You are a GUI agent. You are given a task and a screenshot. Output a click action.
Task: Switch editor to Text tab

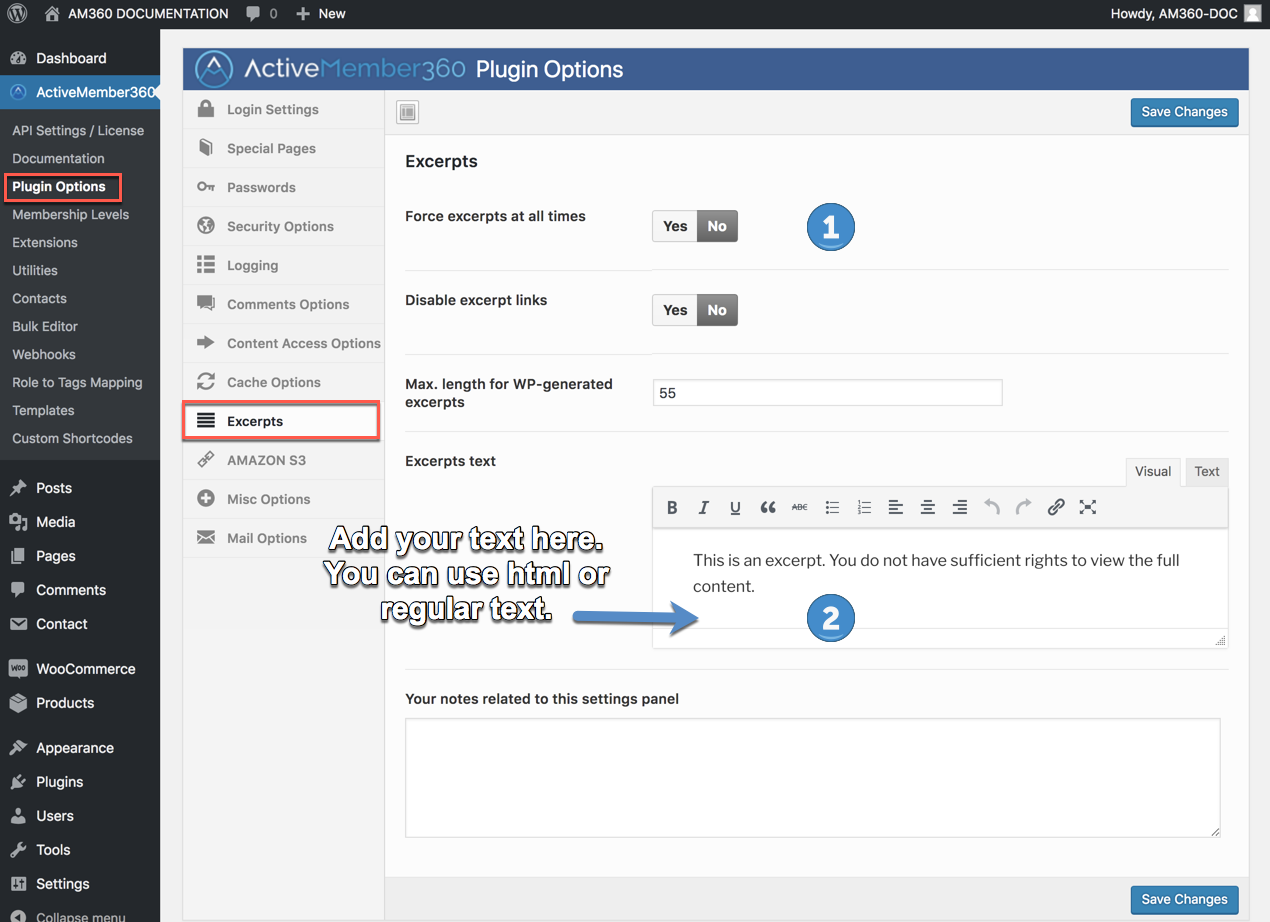click(x=1207, y=472)
